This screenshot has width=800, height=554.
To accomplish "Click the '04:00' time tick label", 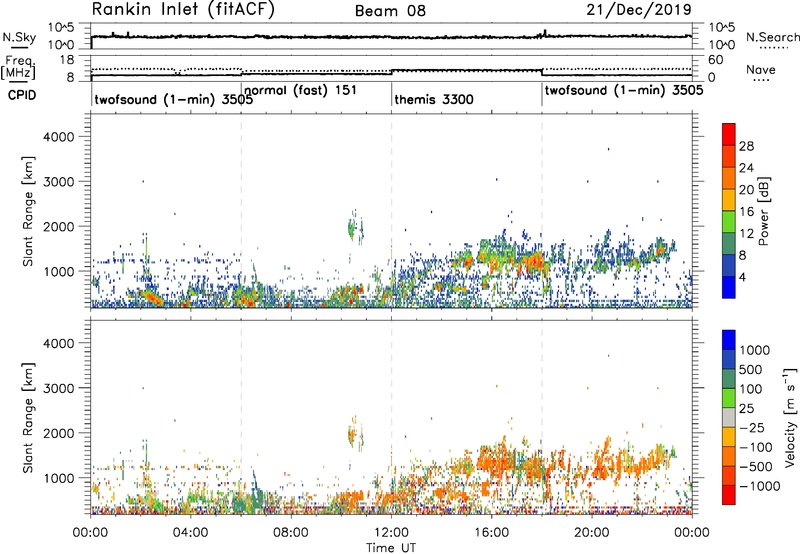I will (191, 533).
